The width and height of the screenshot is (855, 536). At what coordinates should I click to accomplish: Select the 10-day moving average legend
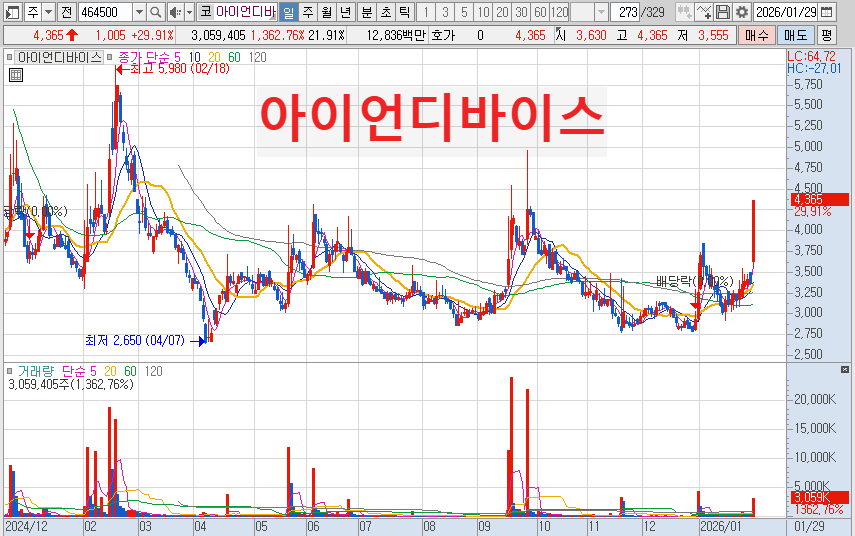(195, 57)
